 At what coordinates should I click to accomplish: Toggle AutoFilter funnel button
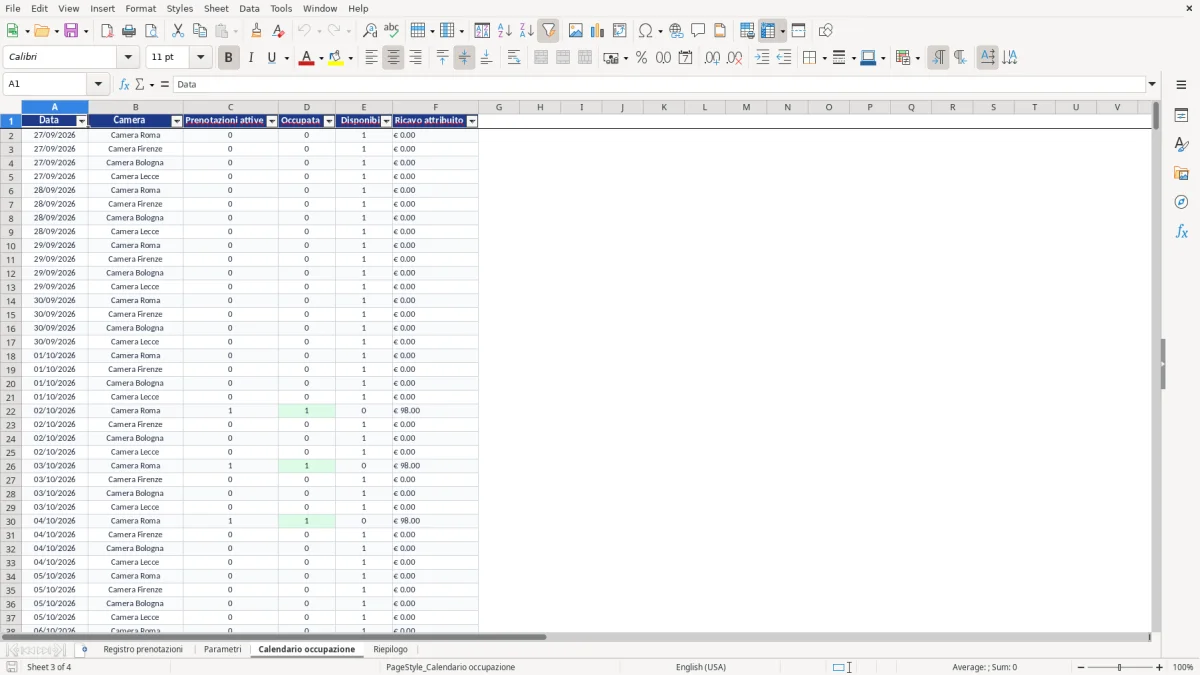pos(548,31)
